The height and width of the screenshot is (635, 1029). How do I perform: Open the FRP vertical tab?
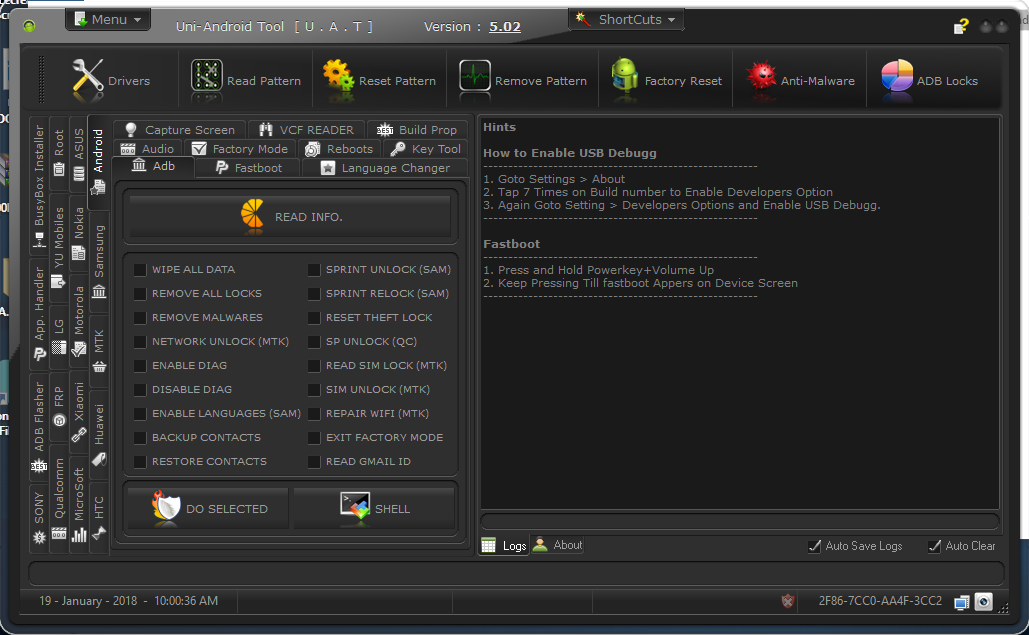coord(59,407)
